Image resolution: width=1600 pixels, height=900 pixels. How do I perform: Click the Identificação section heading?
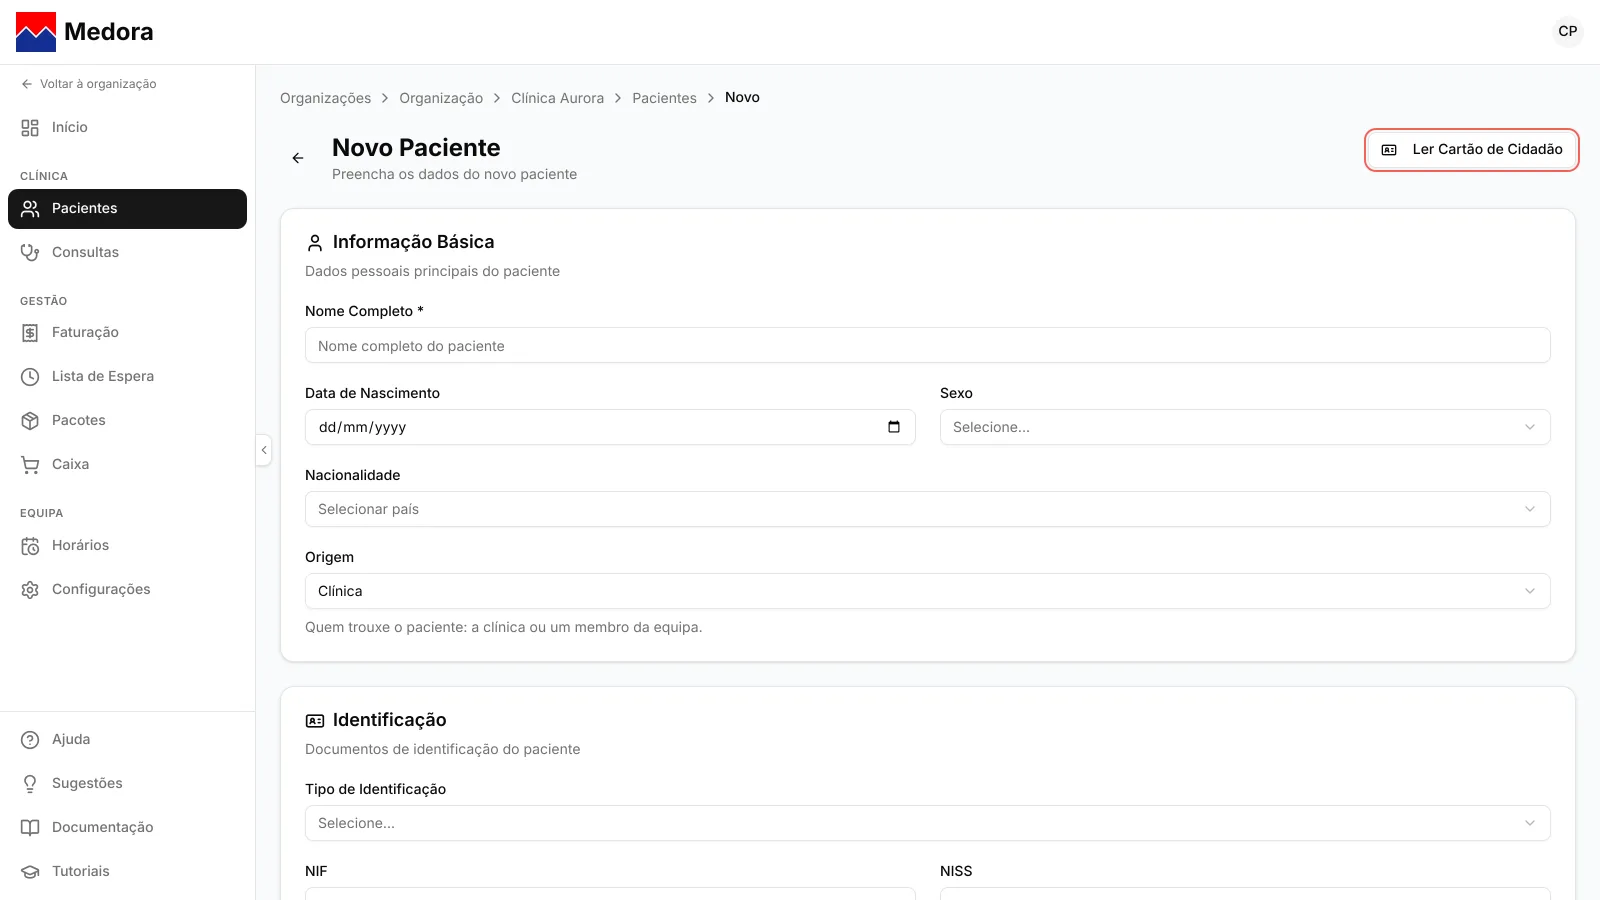pos(389,720)
